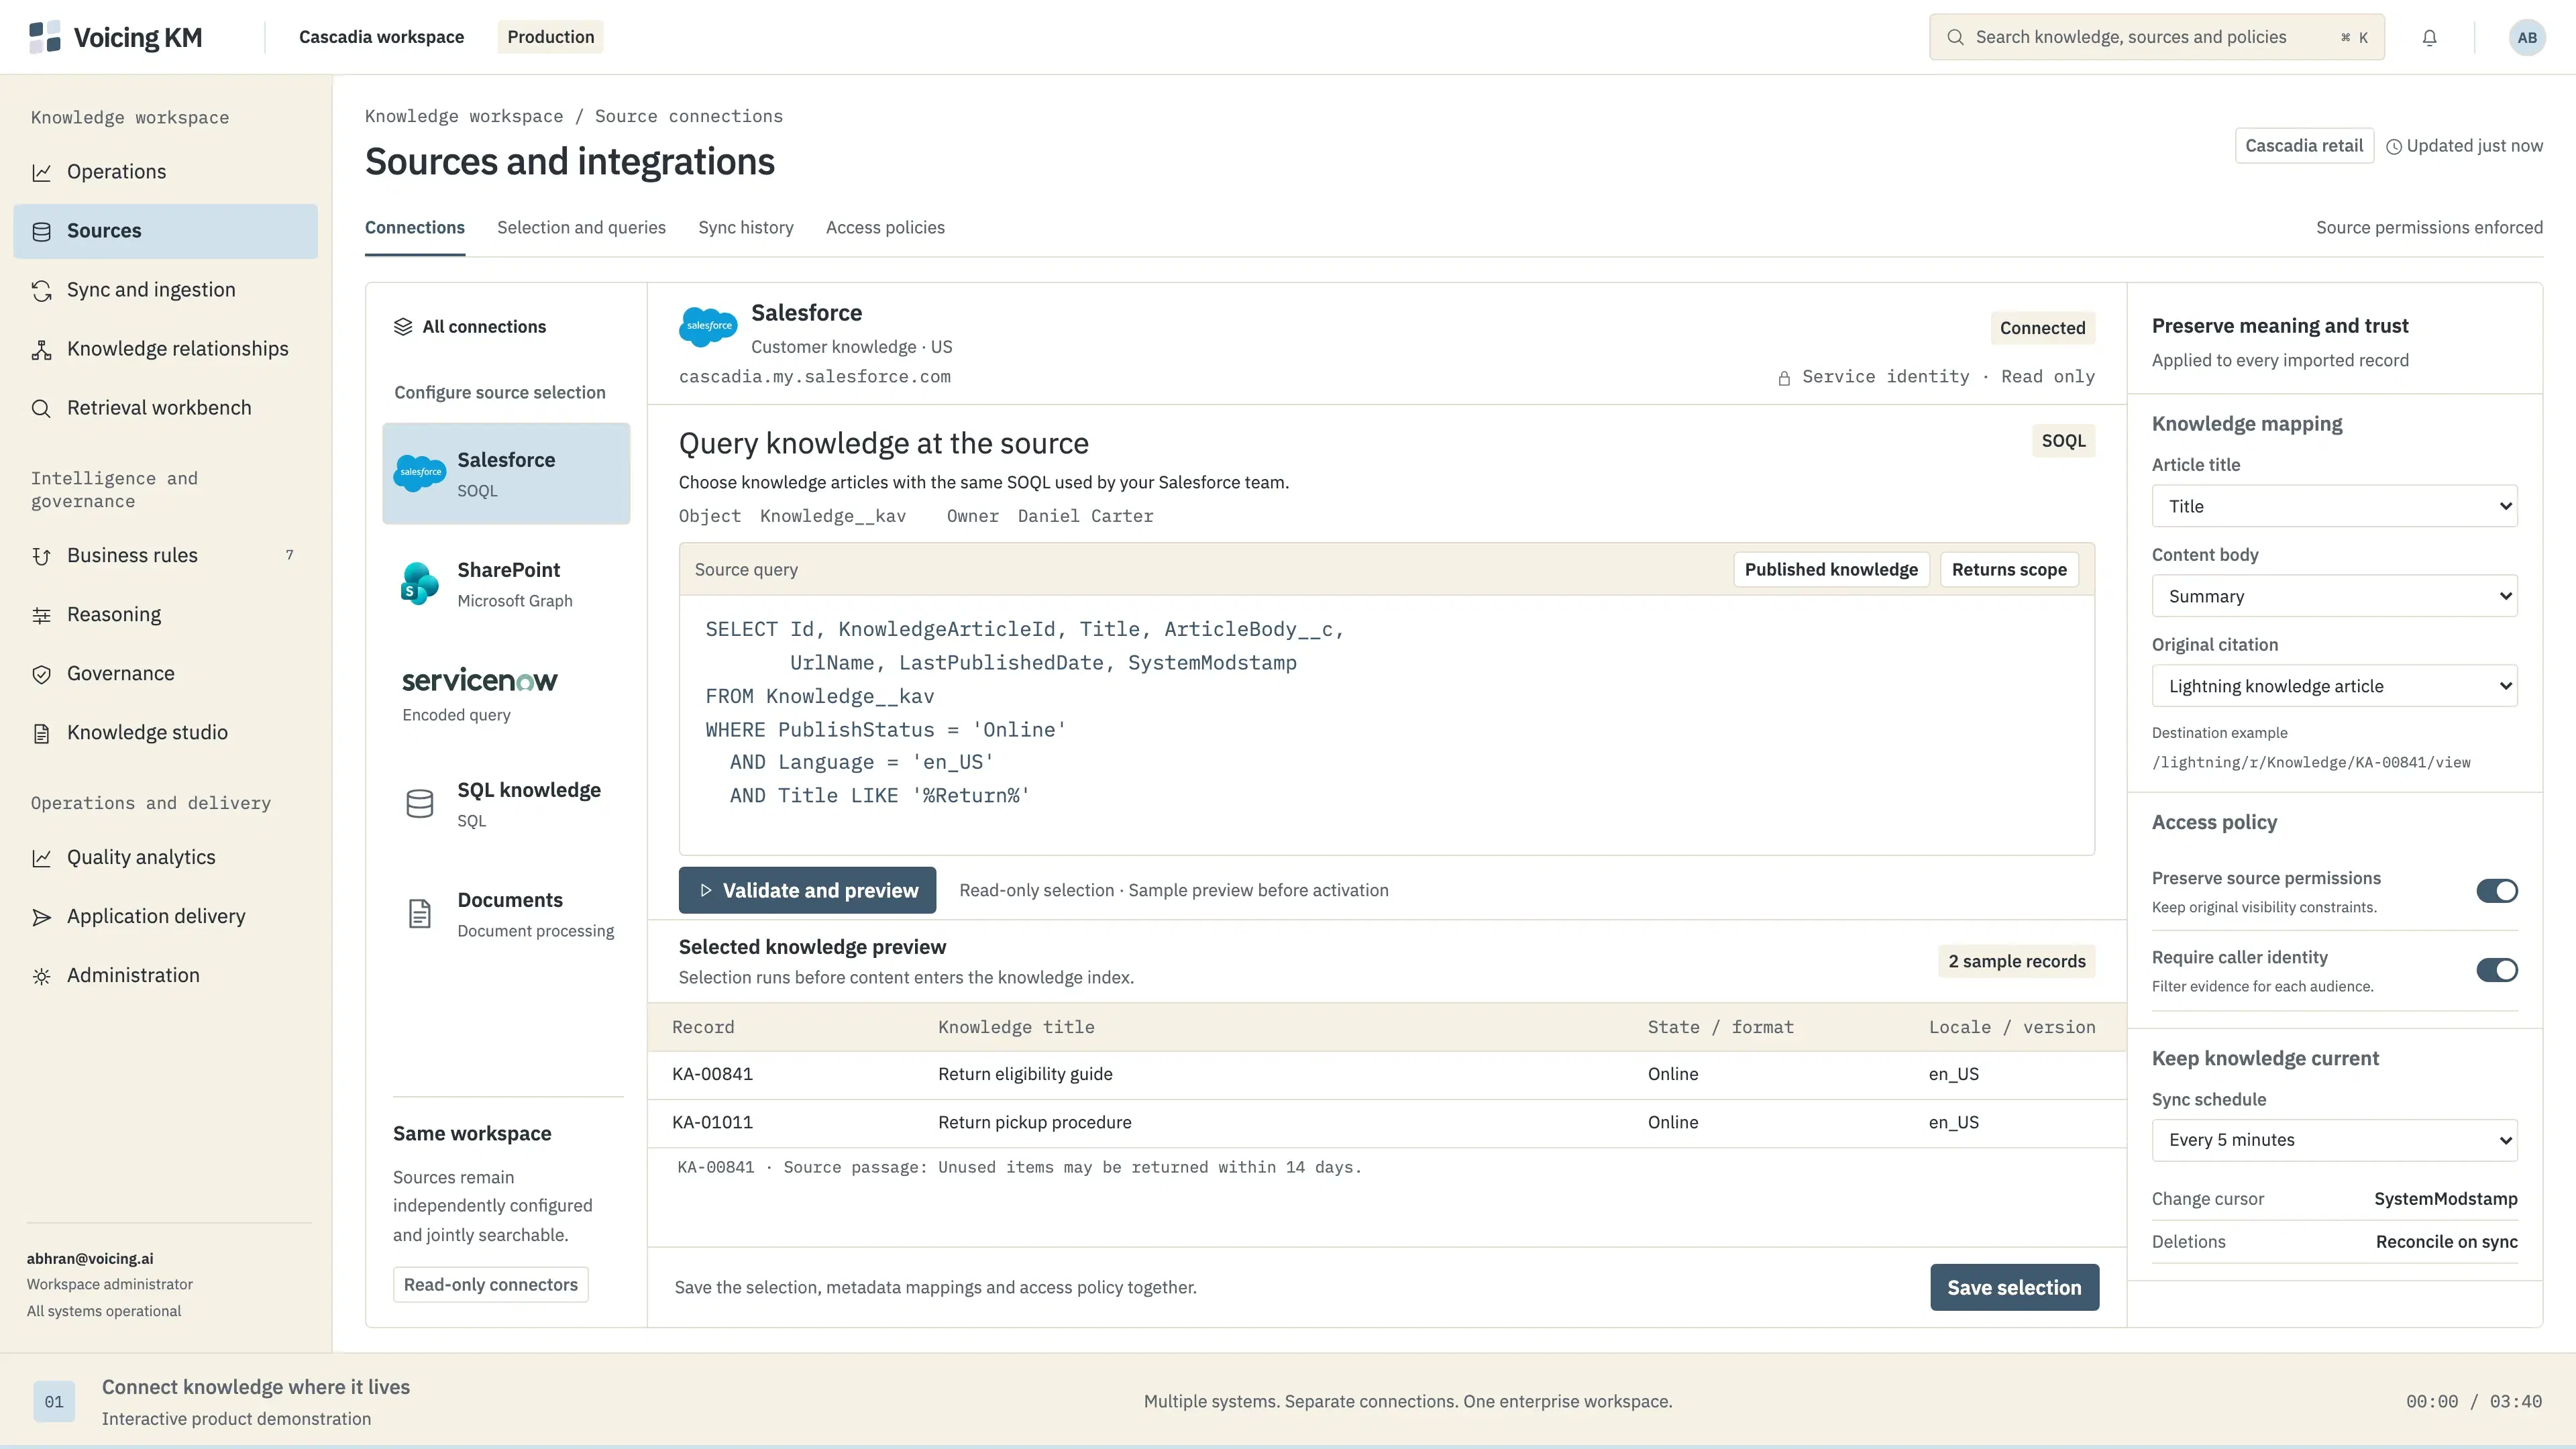
Task: Click the Application delivery send icon
Action: (x=41, y=917)
